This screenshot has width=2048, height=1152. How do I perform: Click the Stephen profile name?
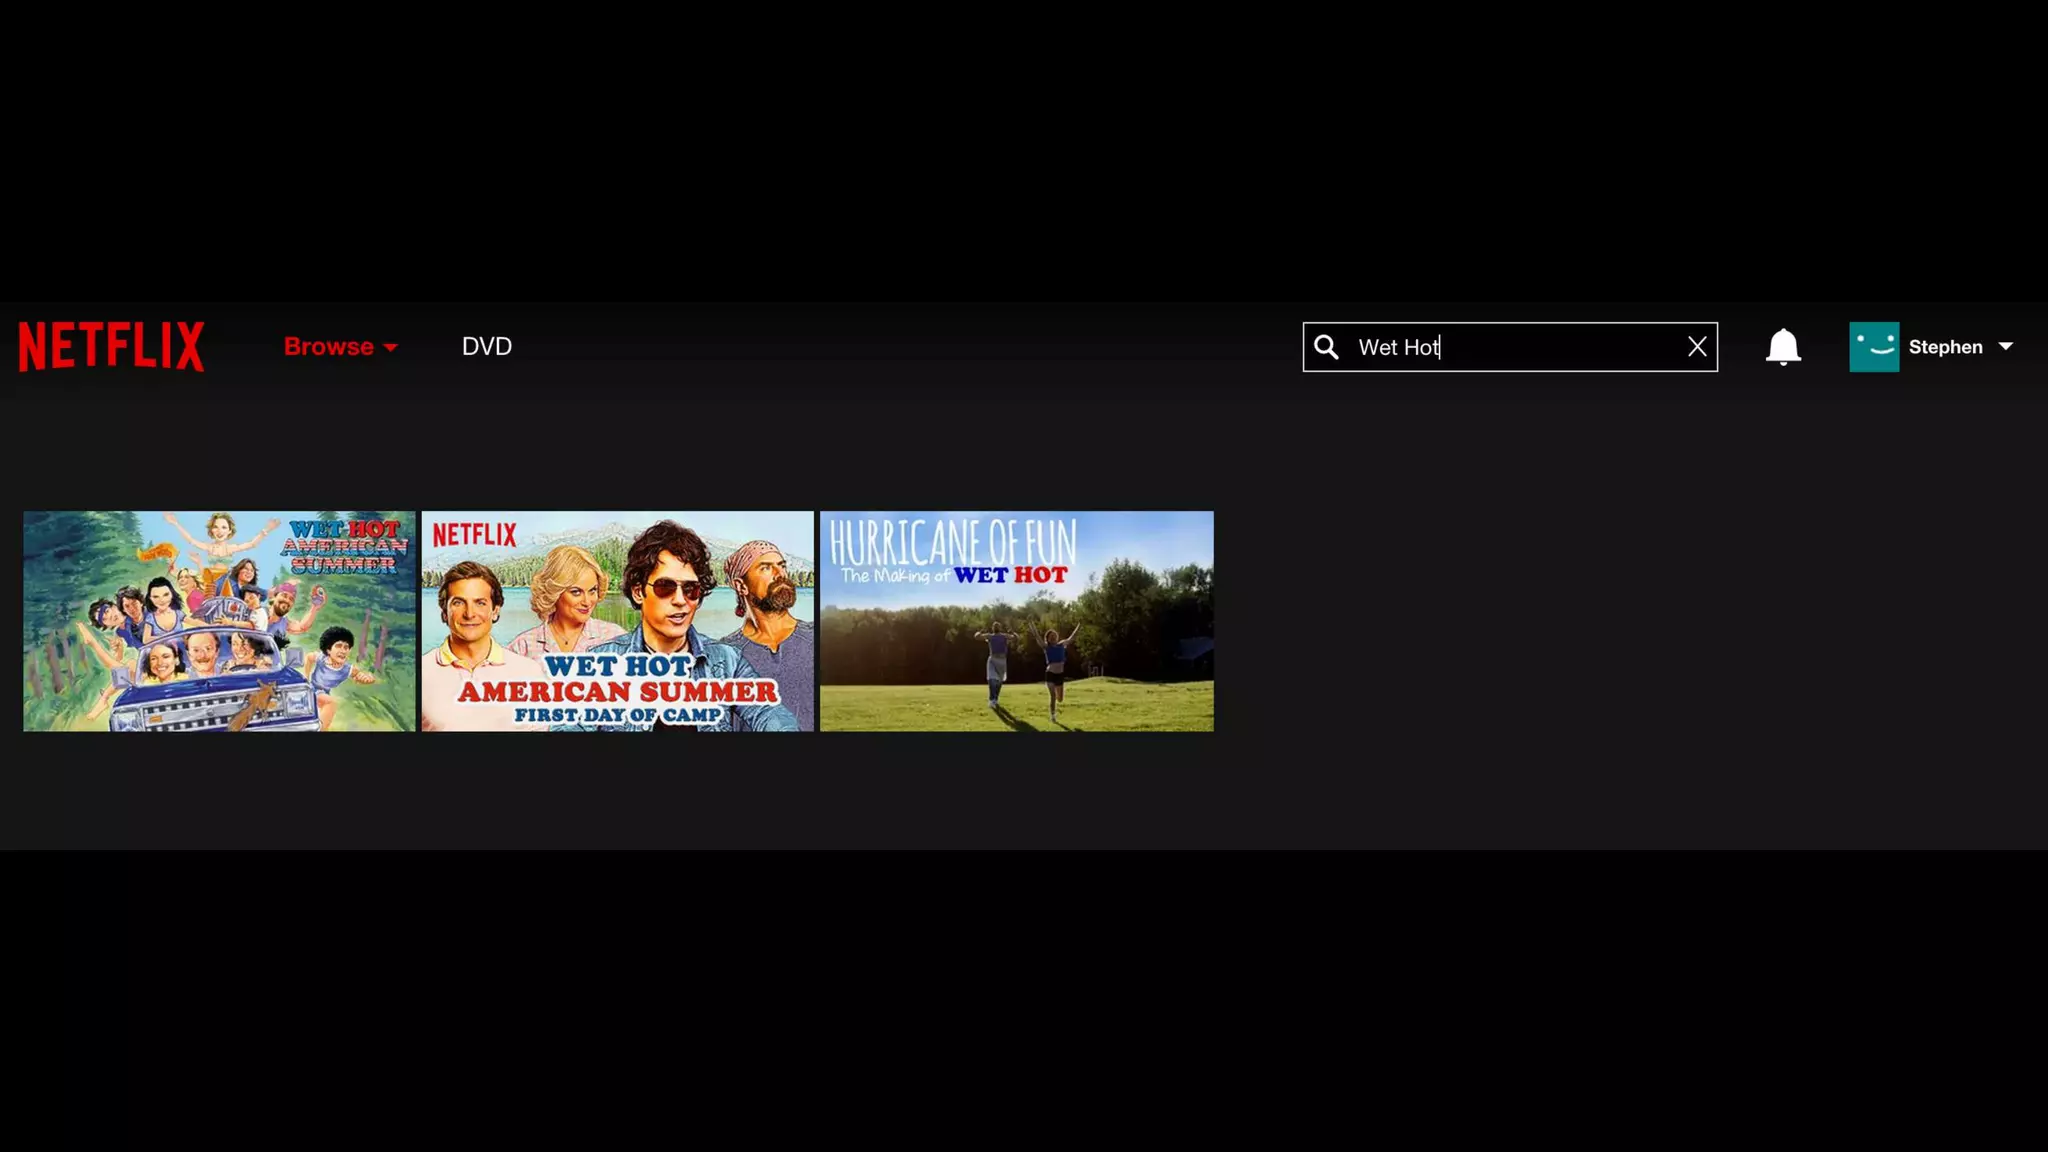point(1945,347)
